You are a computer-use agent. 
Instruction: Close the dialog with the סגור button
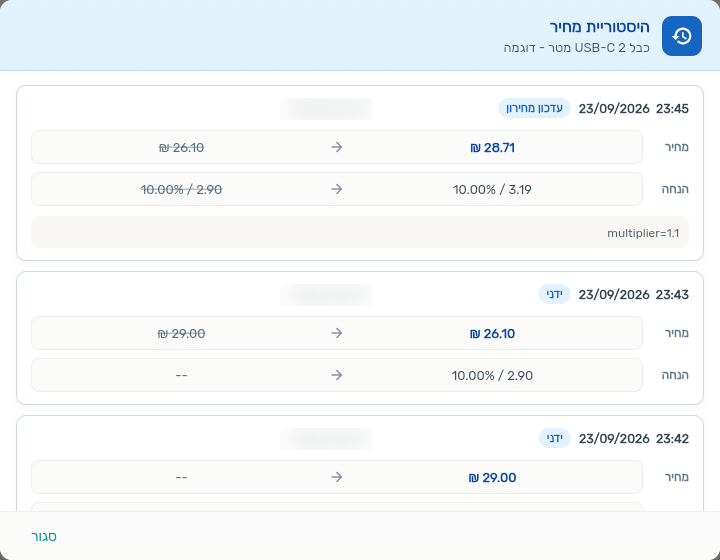pos(44,536)
